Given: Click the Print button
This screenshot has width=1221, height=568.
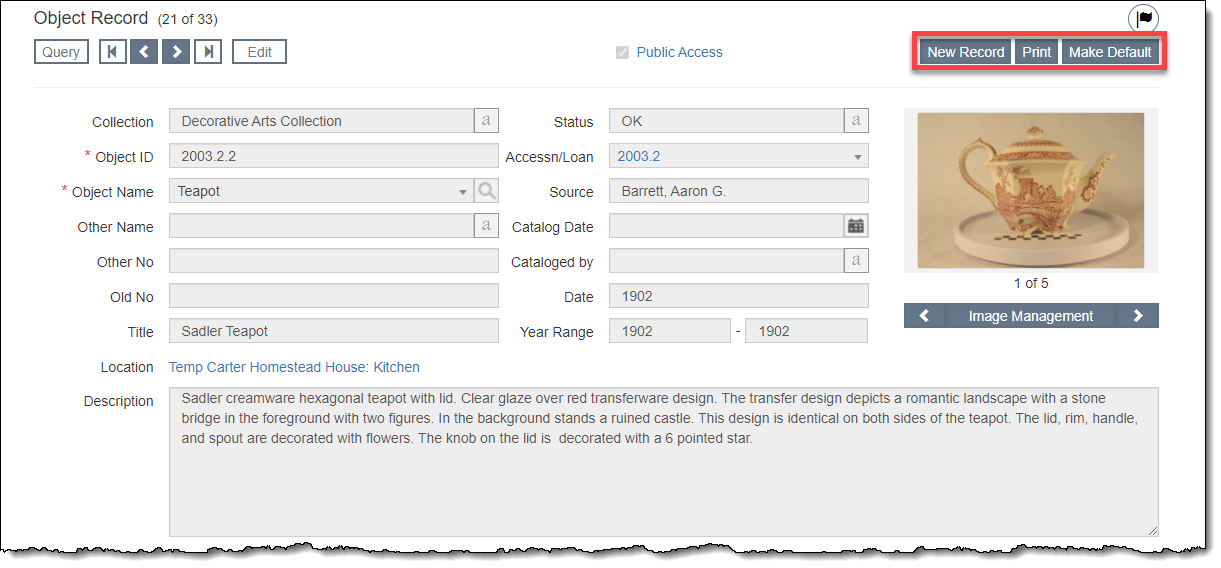Looking at the screenshot, I should 1036,52.
